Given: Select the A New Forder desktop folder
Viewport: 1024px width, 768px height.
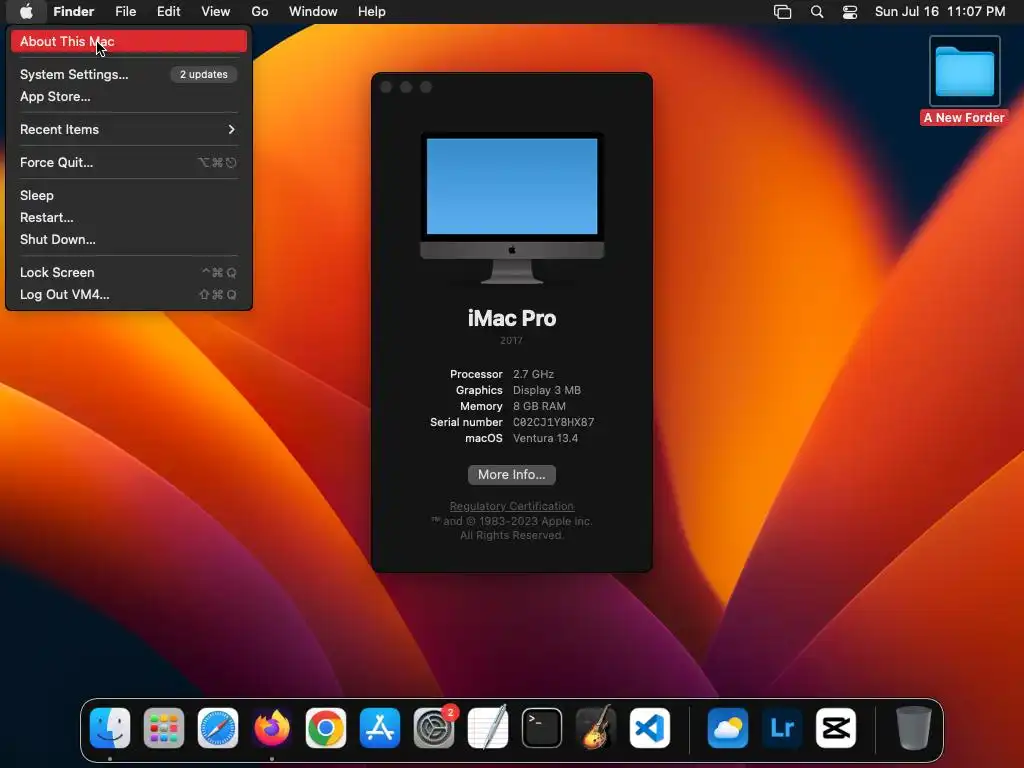Looking at the screenshot, I should pyautogui.click(x=965, y=81).
